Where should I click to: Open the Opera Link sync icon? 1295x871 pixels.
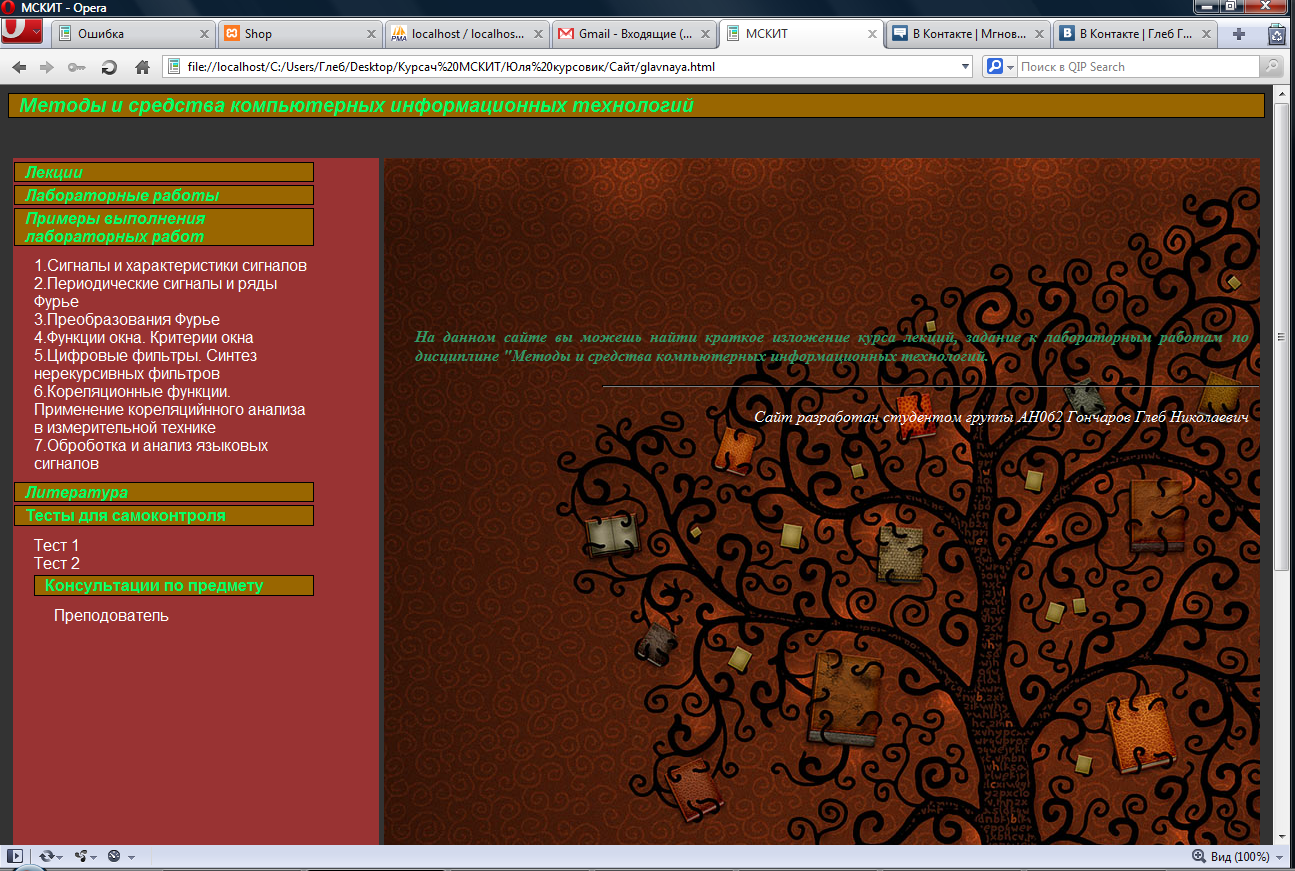pyautogui.click(x=47, y=856)
